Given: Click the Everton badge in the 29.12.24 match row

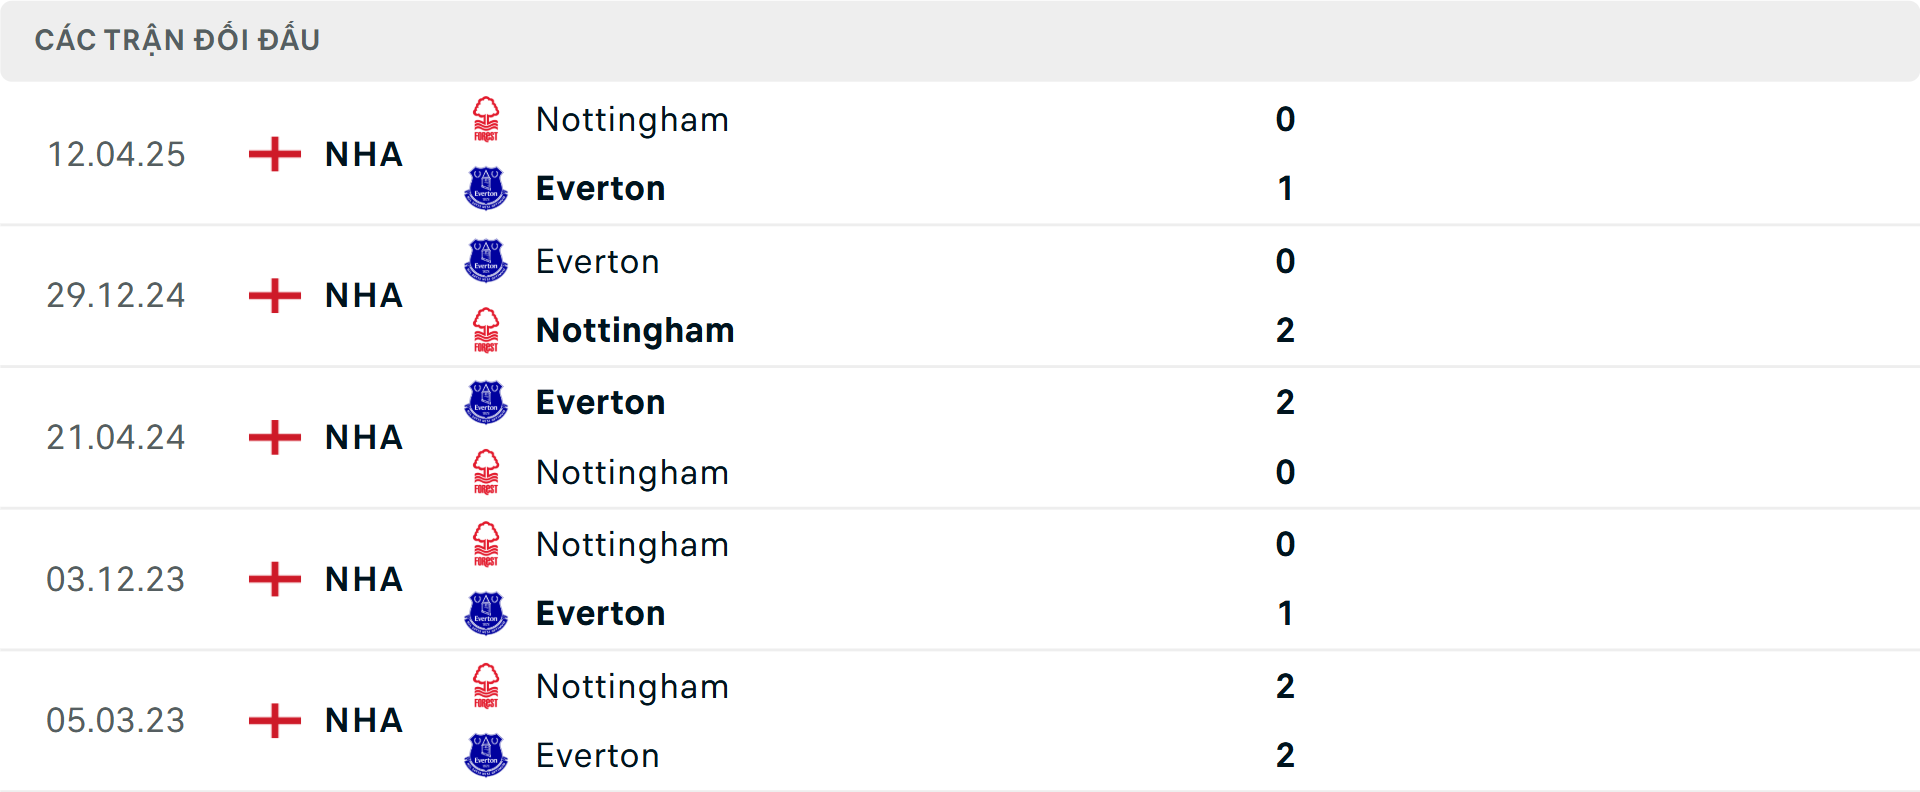Looking at the screenshot, I should coord(487,261).
